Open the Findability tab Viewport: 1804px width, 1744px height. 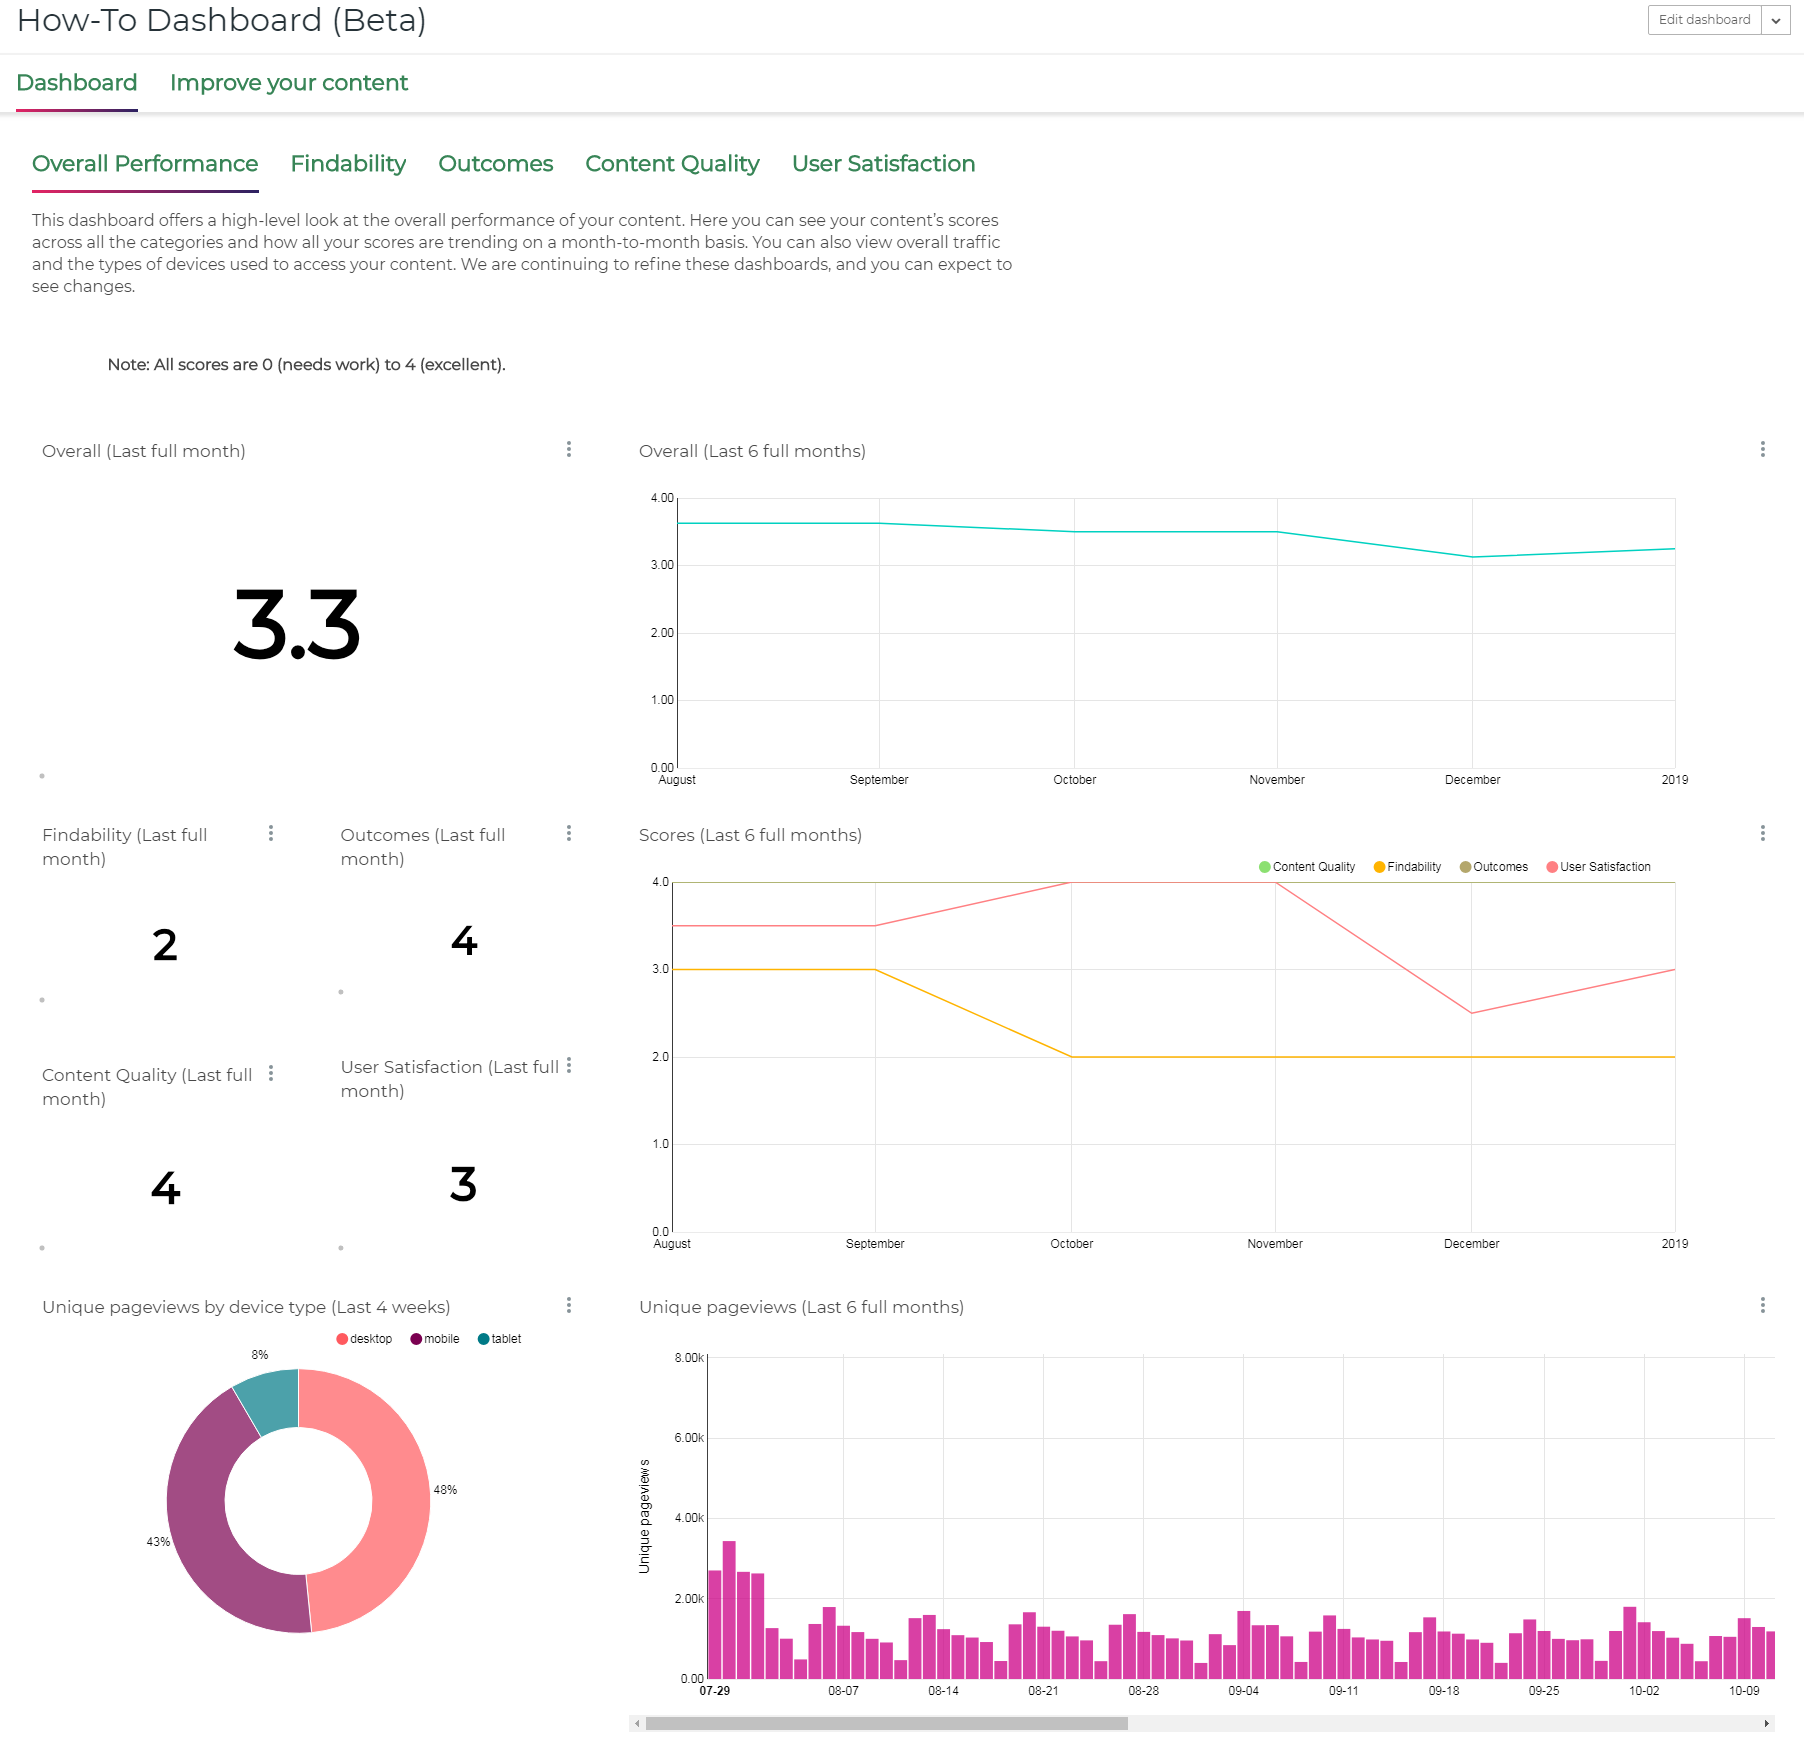347,163
